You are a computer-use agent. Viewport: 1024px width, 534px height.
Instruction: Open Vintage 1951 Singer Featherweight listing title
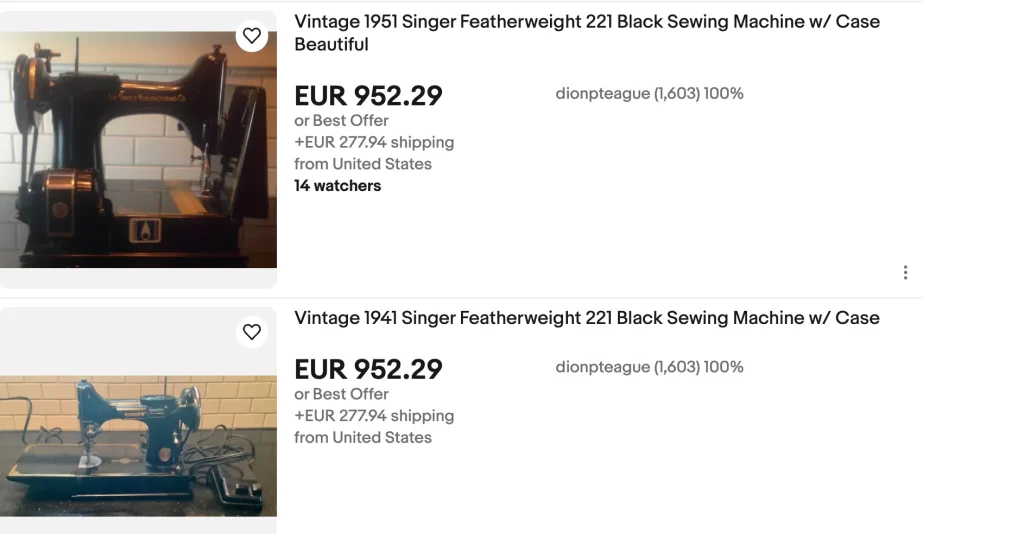tap(586, 22)
